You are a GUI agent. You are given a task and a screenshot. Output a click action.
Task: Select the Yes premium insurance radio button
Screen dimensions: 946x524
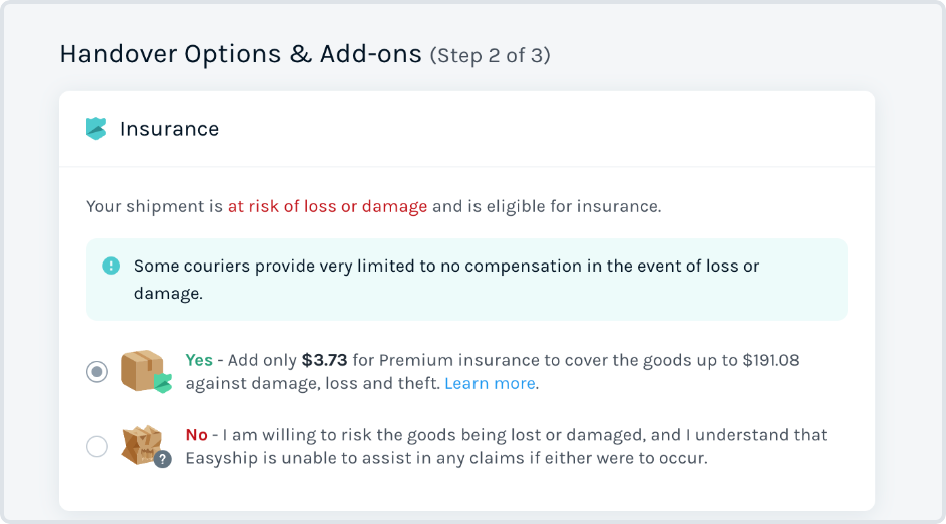[x=97, y=371]
